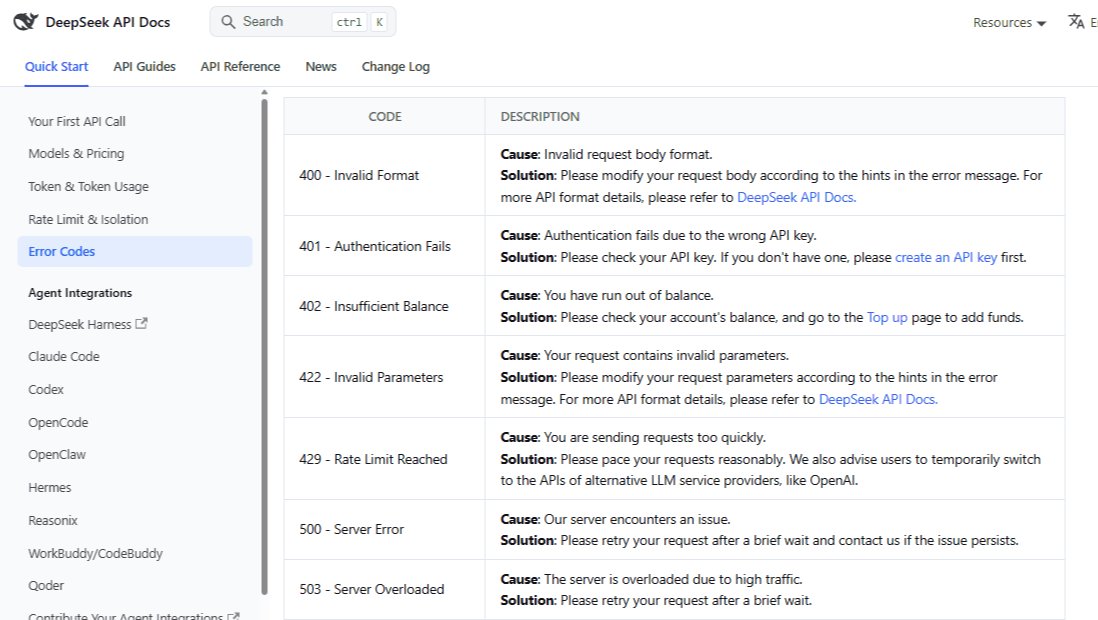Open the Qoder integration page

pyautogui.click(x=46, y=586)
